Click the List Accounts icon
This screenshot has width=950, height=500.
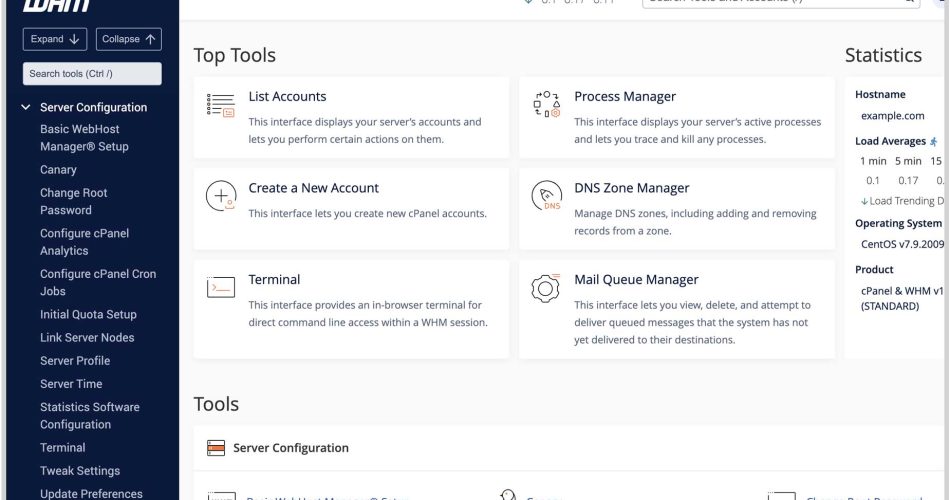[x=221, y=105]
